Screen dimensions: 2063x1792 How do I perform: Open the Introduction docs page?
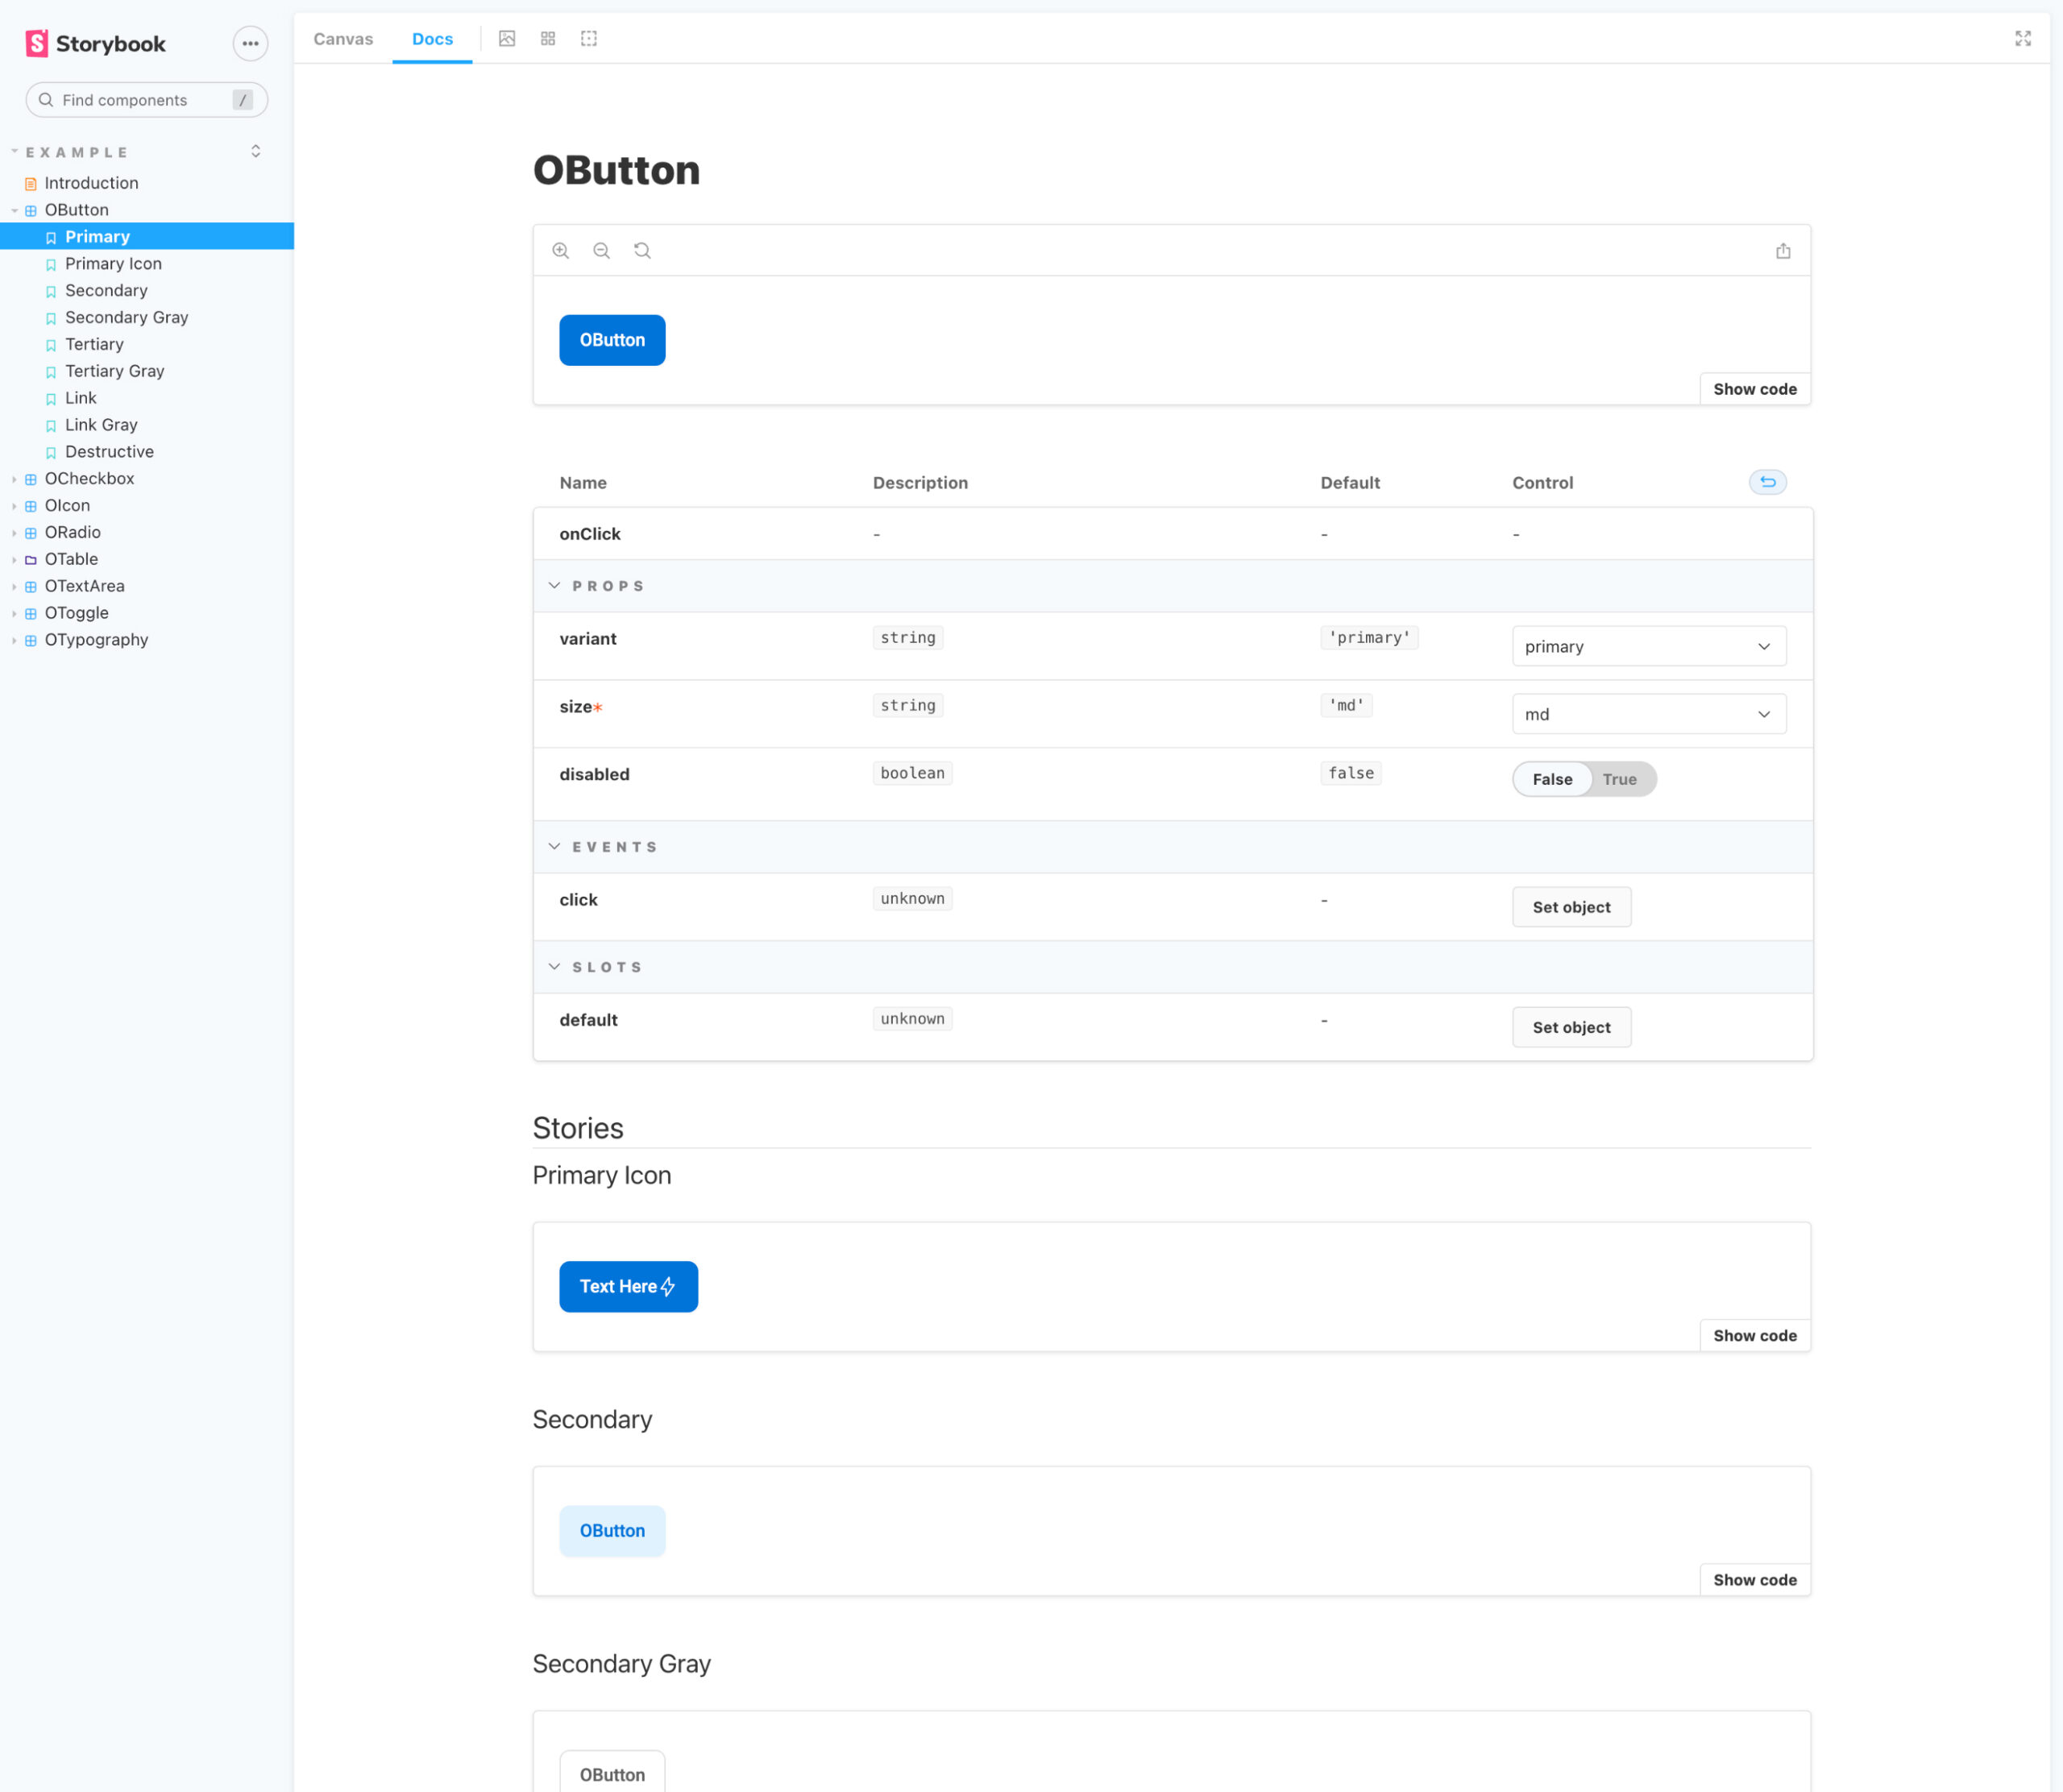pos(91,183)
